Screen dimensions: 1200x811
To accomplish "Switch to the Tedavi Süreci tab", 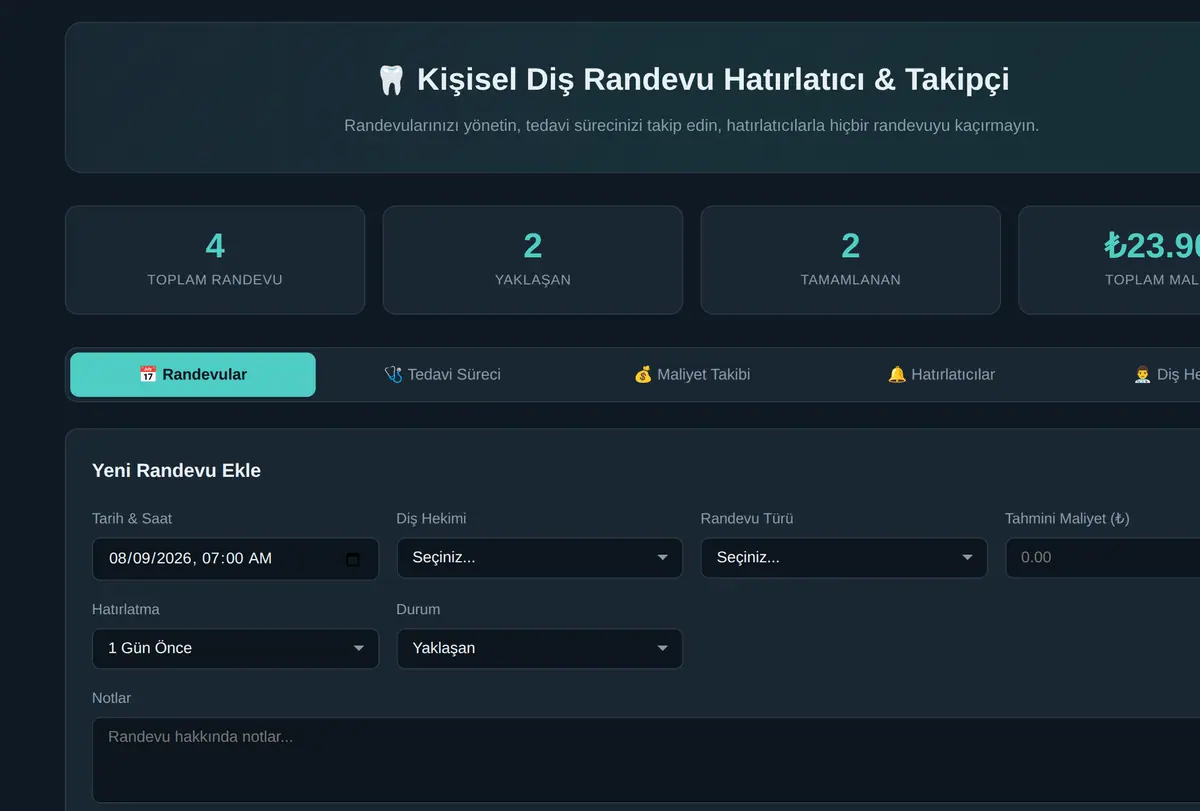I will click(x=442, y=375).
